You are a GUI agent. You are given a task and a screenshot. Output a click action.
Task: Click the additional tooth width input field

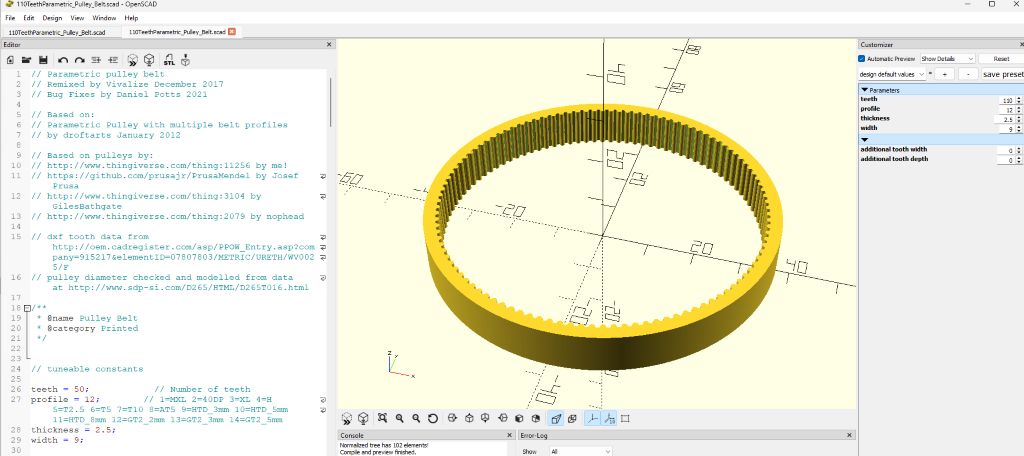1006,150
